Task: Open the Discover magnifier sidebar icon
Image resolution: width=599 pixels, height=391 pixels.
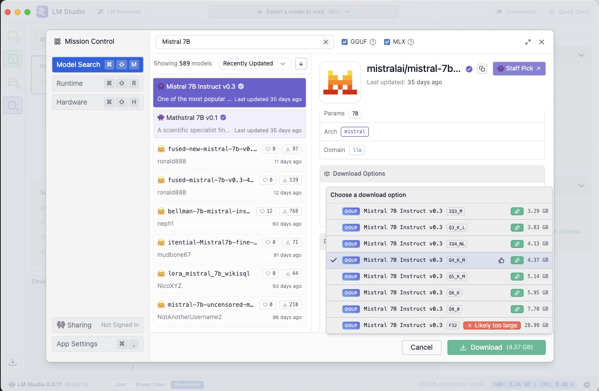Action: 13,105
